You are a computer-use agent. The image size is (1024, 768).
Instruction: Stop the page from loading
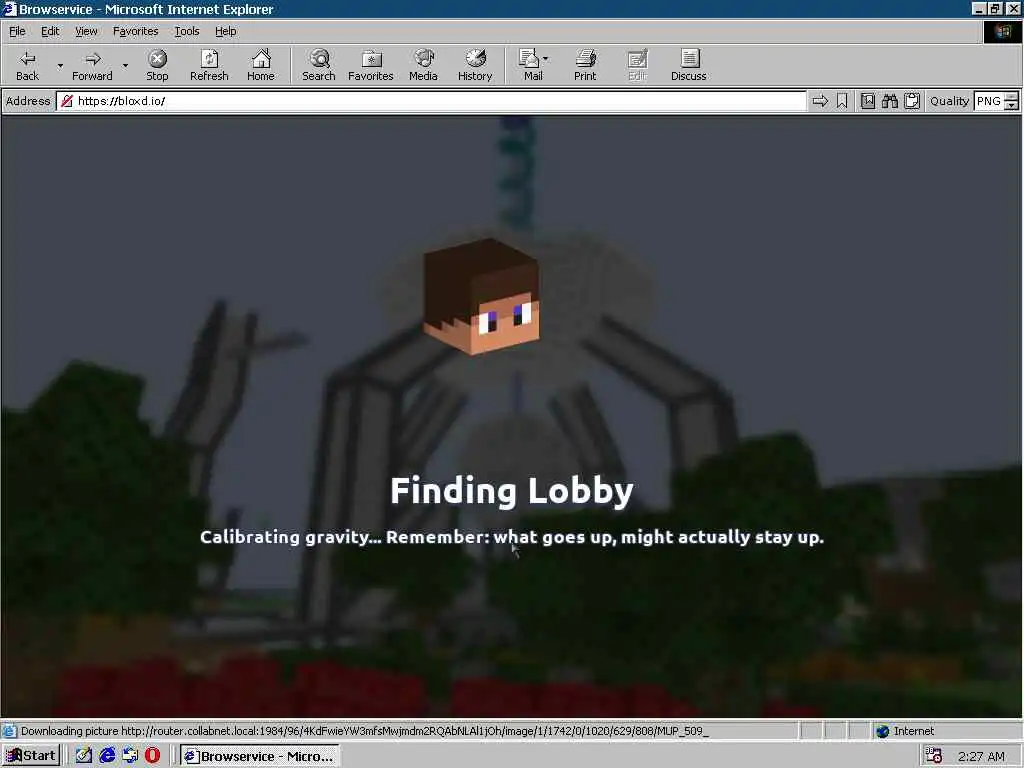tap(157, 65)
